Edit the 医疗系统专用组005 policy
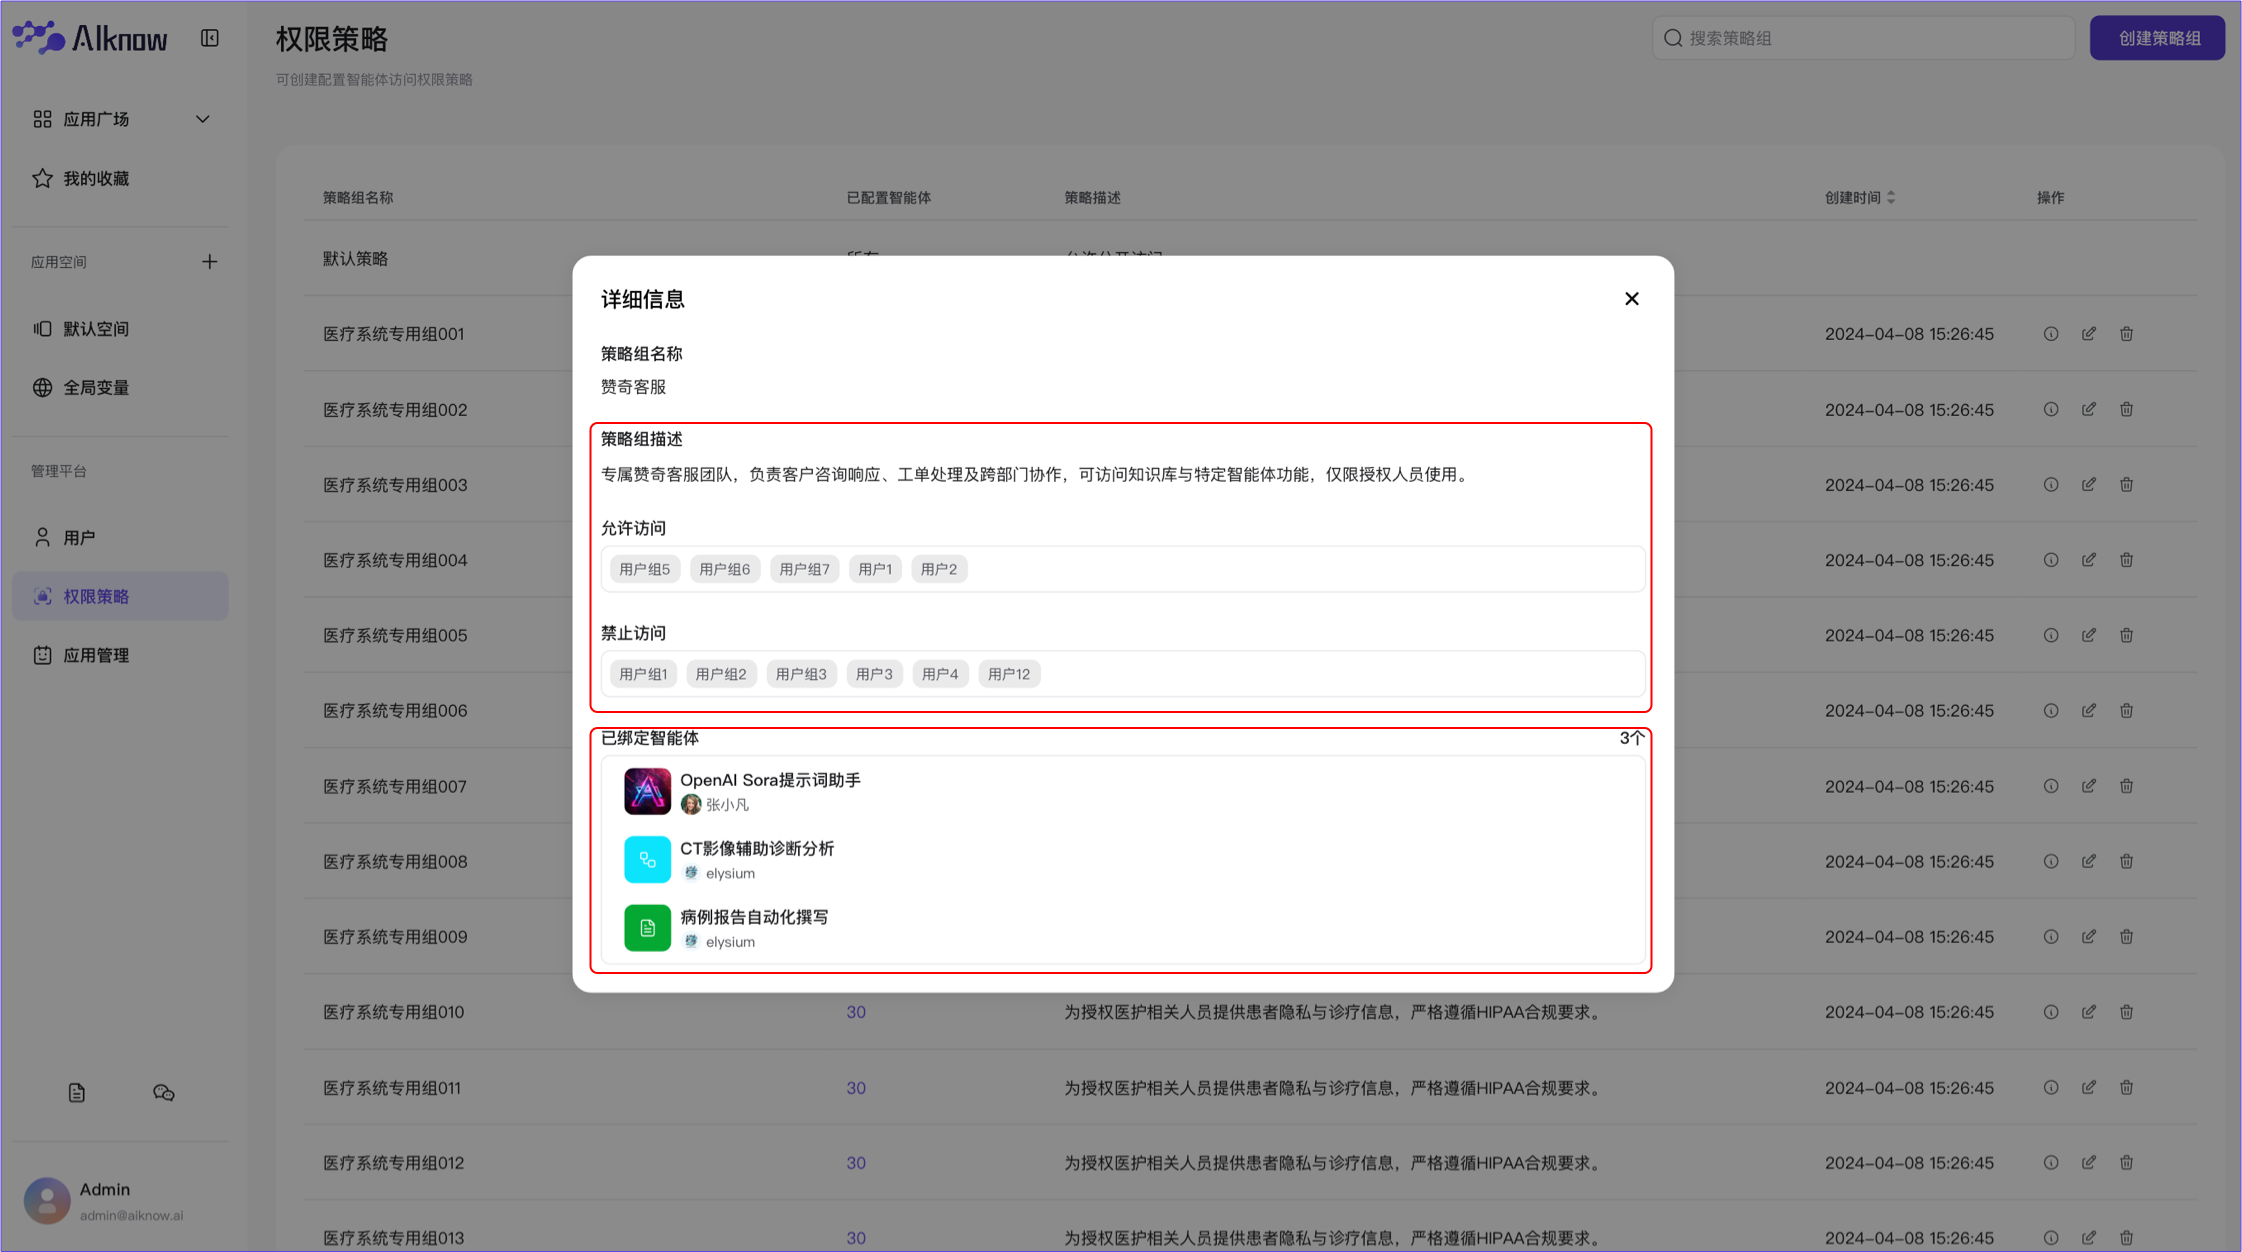 click(2089, 635)
